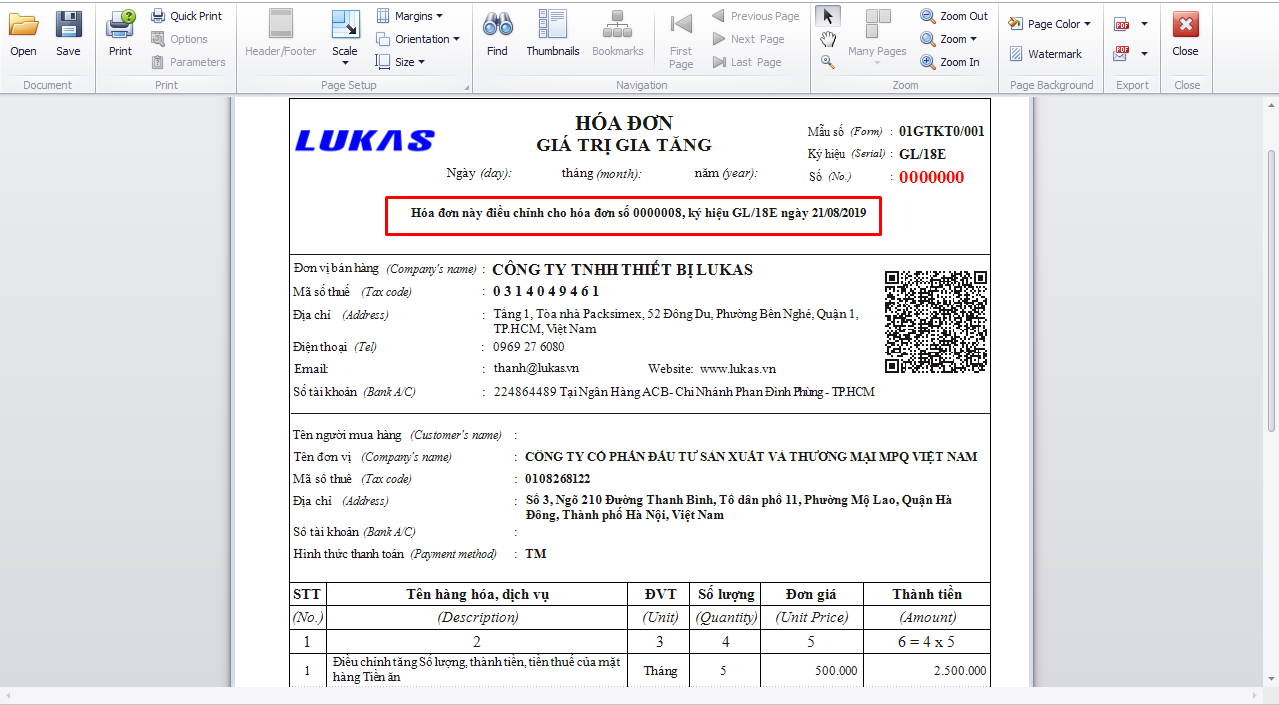Click the HÓA ĐƠN title heading
Viewport: 1279px width, 705px height.
click(x=624, y=123)
